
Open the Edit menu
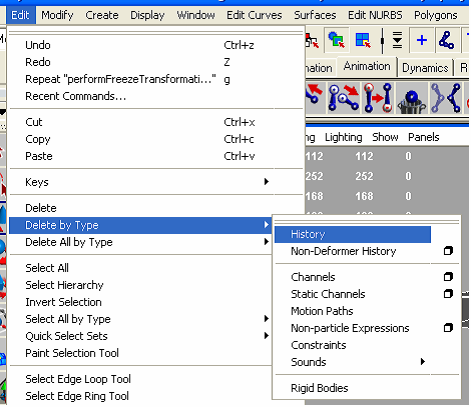click(x=20, y=15)
